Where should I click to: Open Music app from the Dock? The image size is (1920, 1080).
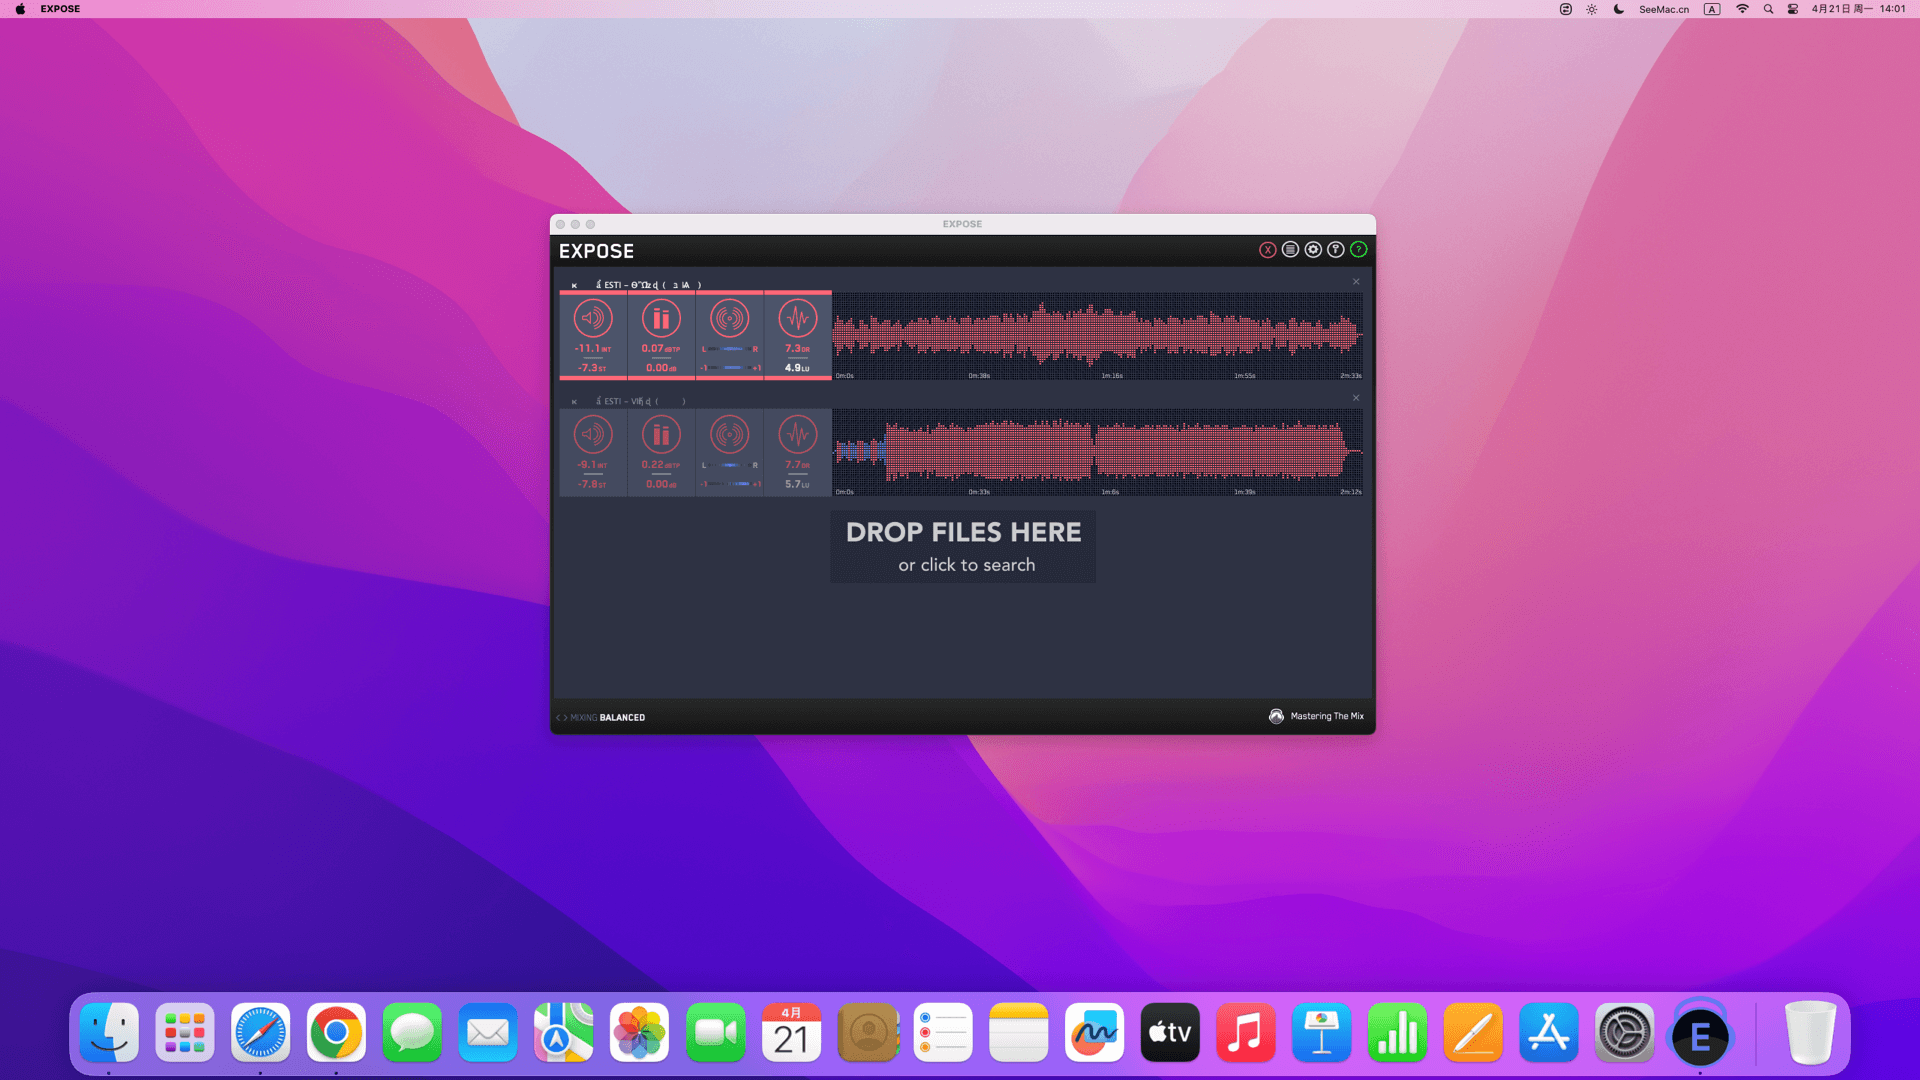pyautogui.click(x=1246, y=1032)
